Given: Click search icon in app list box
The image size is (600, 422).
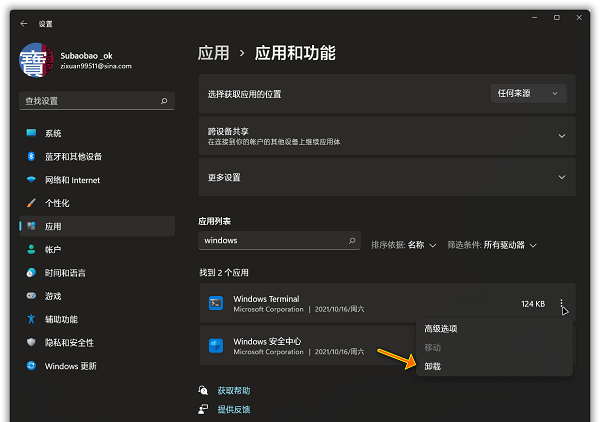Looking at the screenshot, I should pyautogui.click(x=351, y=241).
